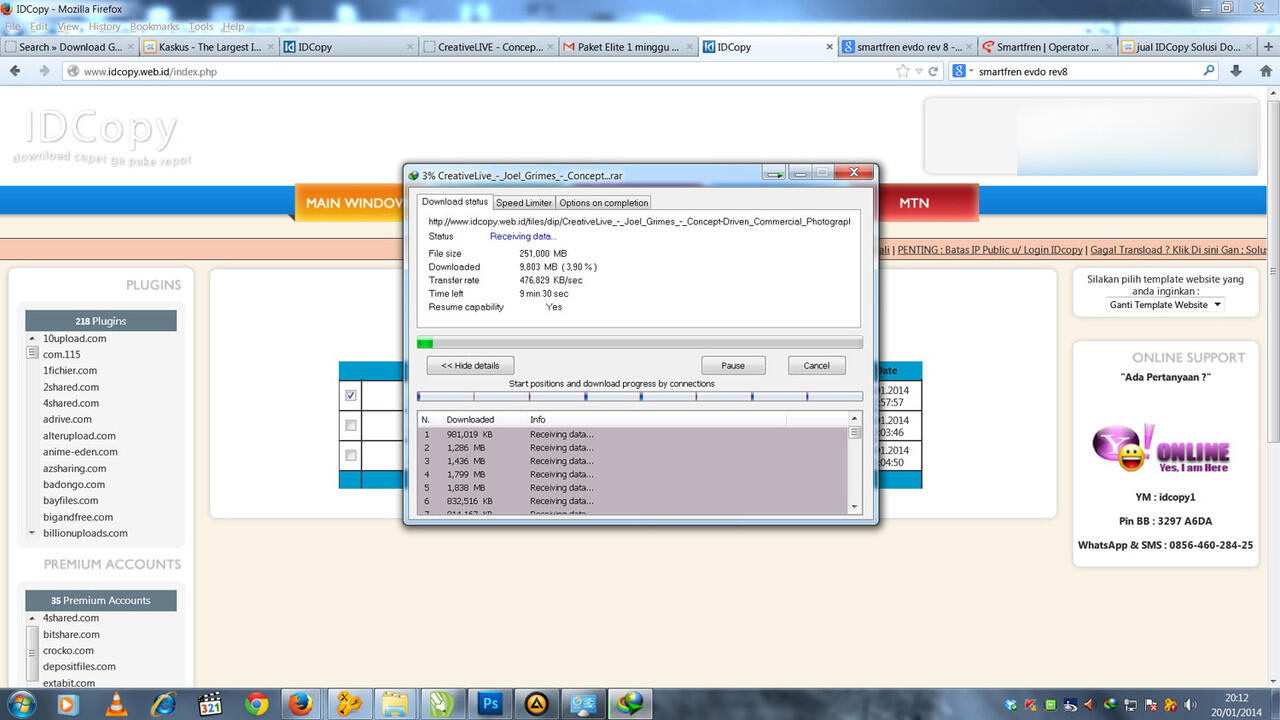Cancel the download
The width and height of the screenshot is (1280, 720).
(x=816, y=365)
